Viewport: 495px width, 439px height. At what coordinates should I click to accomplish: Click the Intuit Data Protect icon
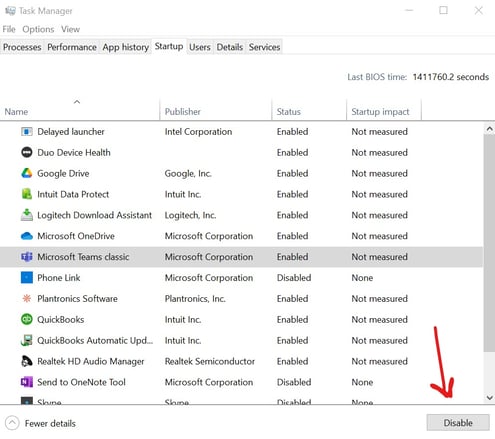coord(27,194)
